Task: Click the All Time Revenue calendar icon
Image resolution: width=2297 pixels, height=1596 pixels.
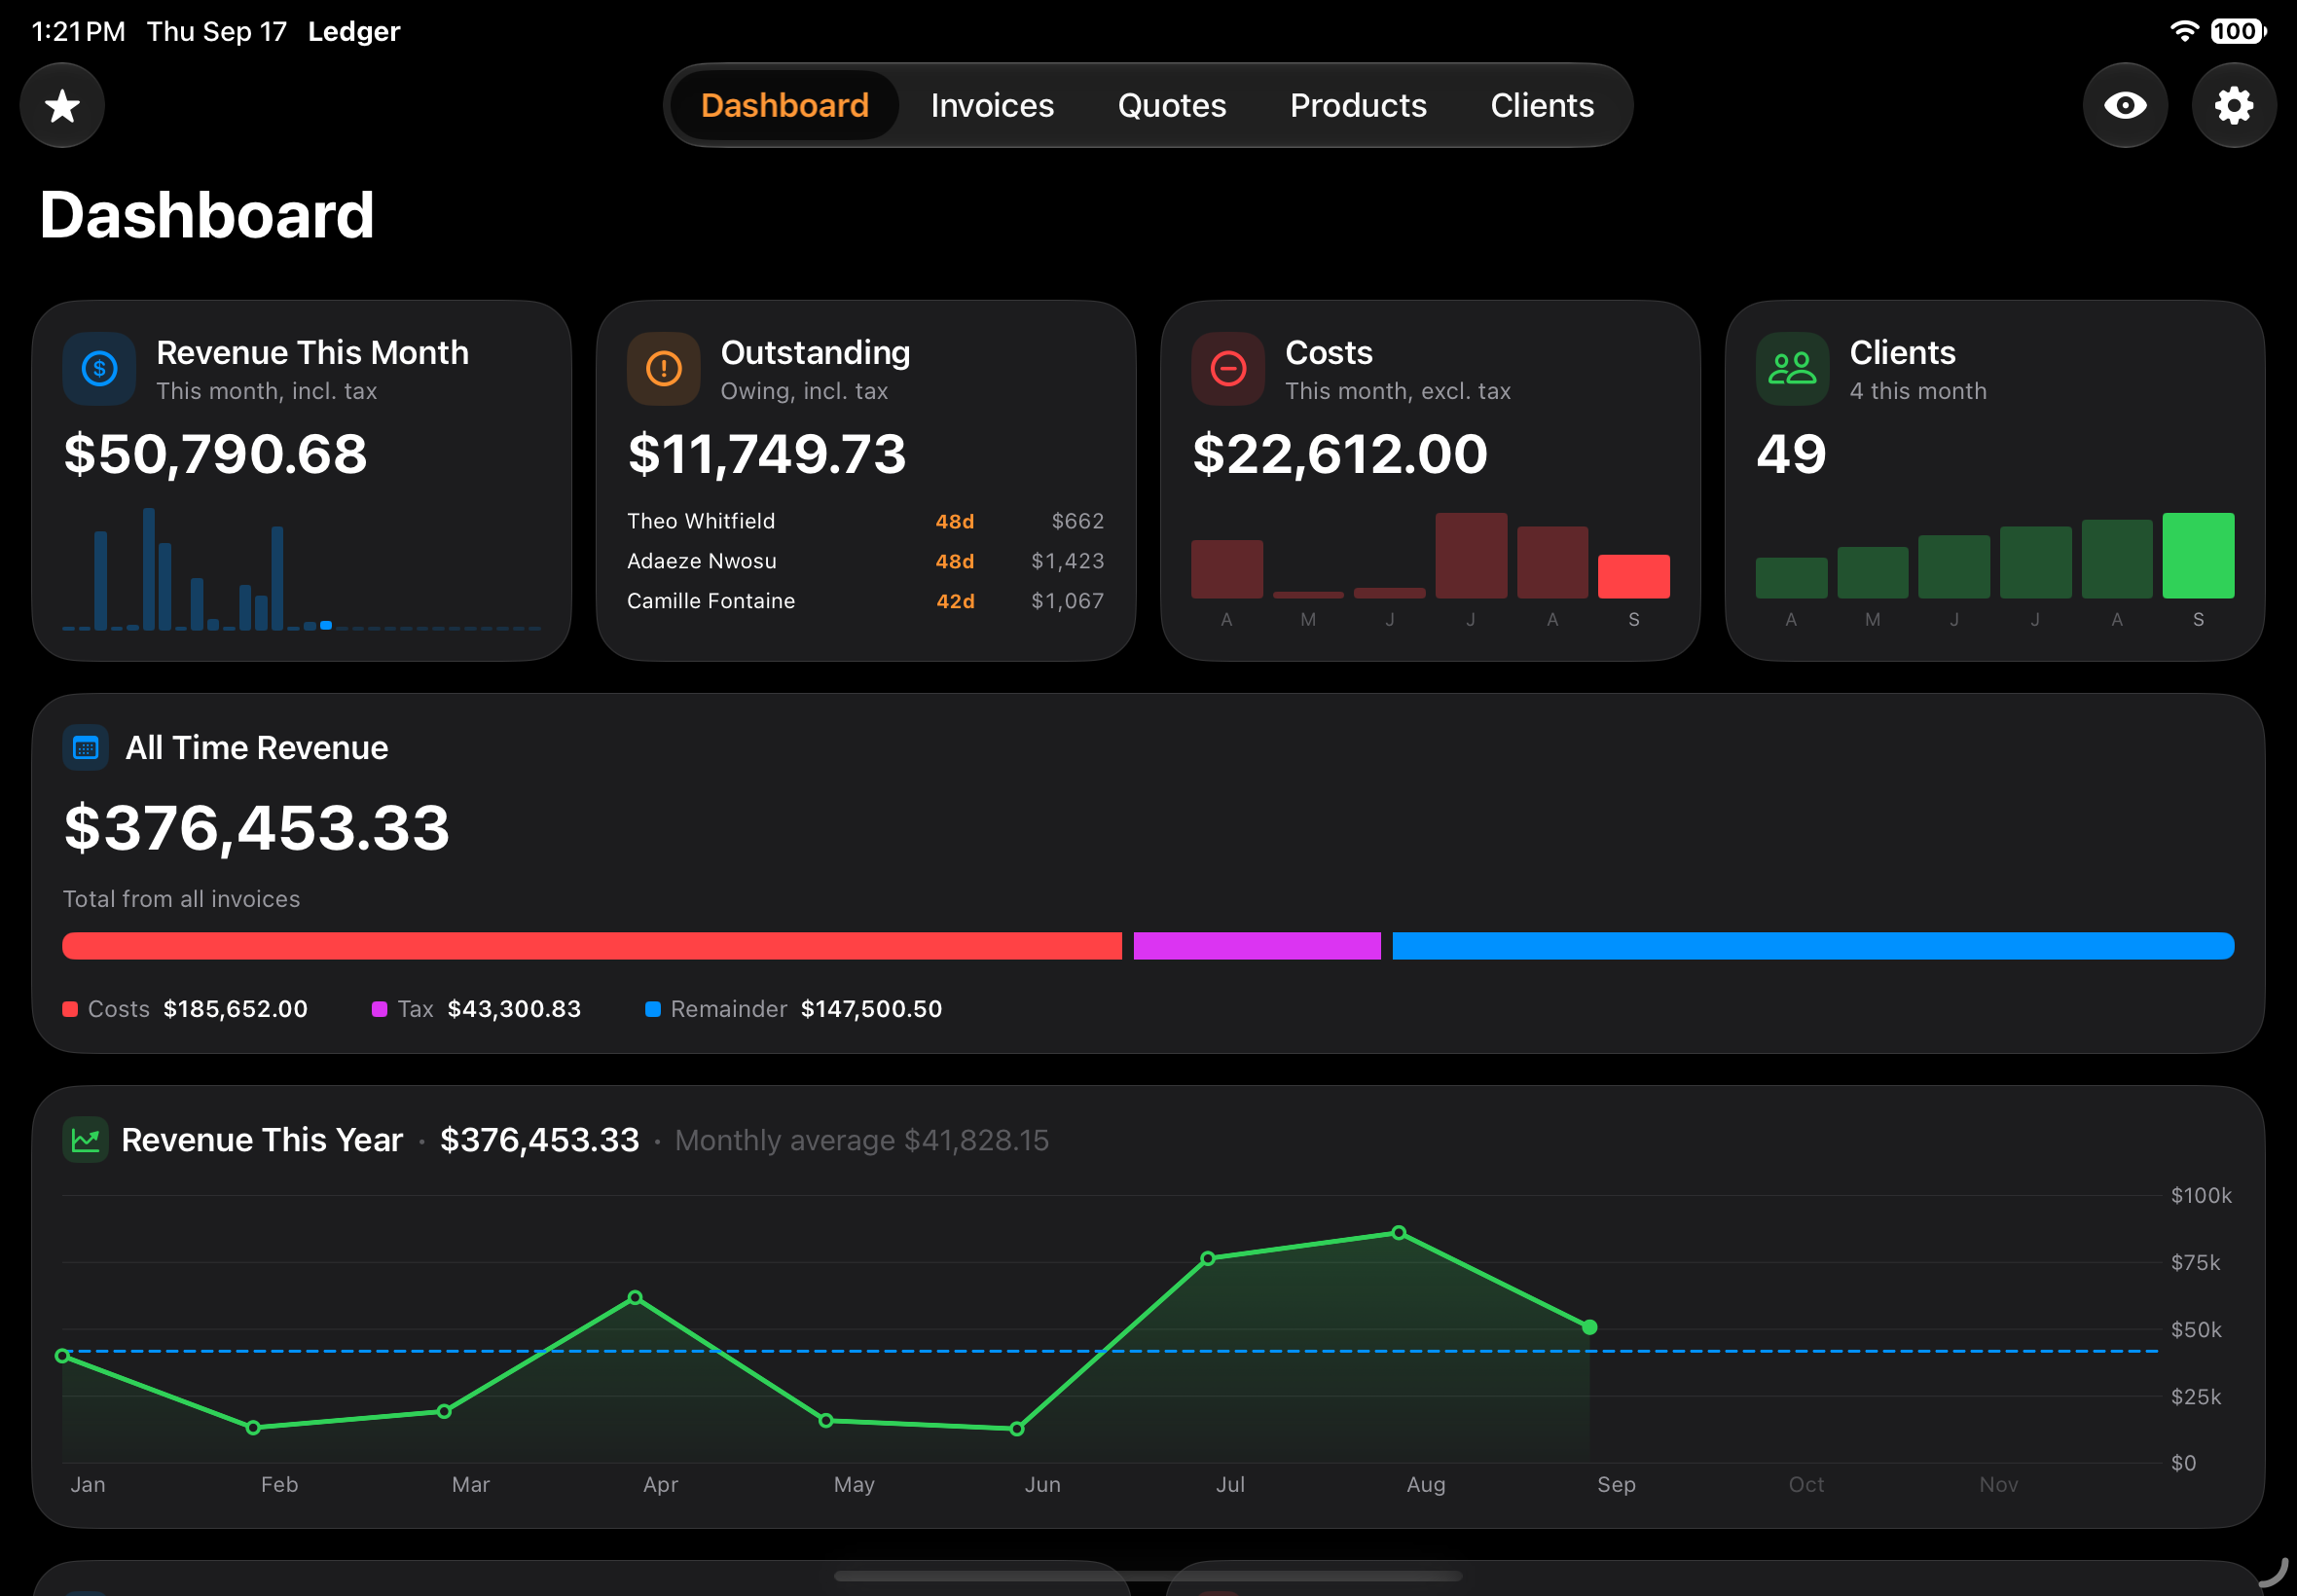Action: click(x=85, y=747)
